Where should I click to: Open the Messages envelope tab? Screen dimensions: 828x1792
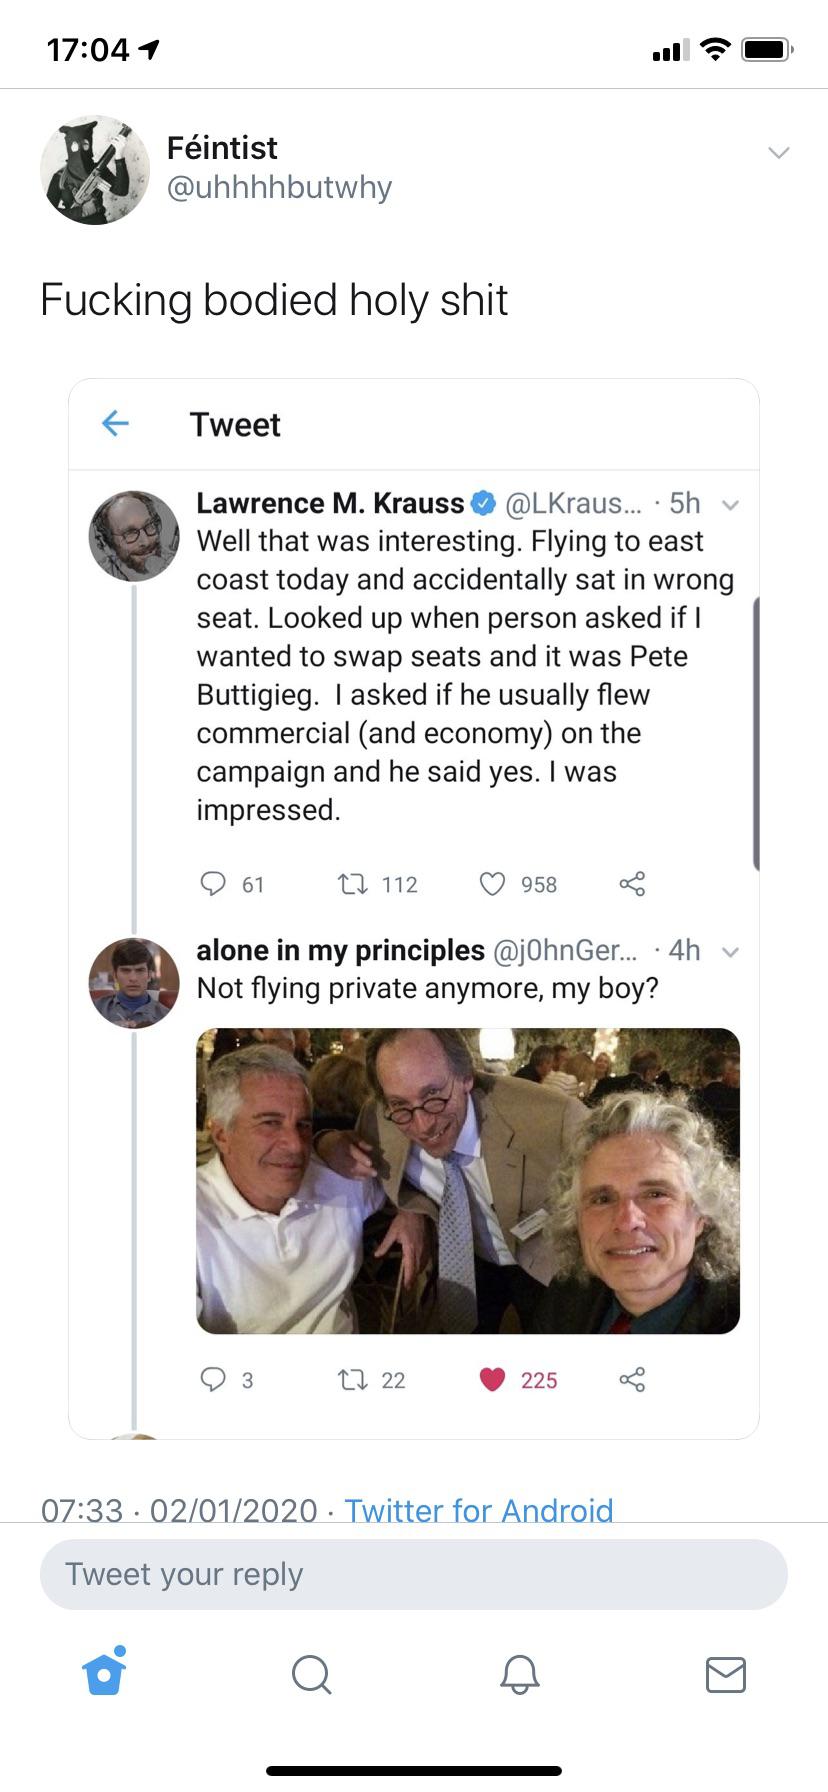point(726,1674)
